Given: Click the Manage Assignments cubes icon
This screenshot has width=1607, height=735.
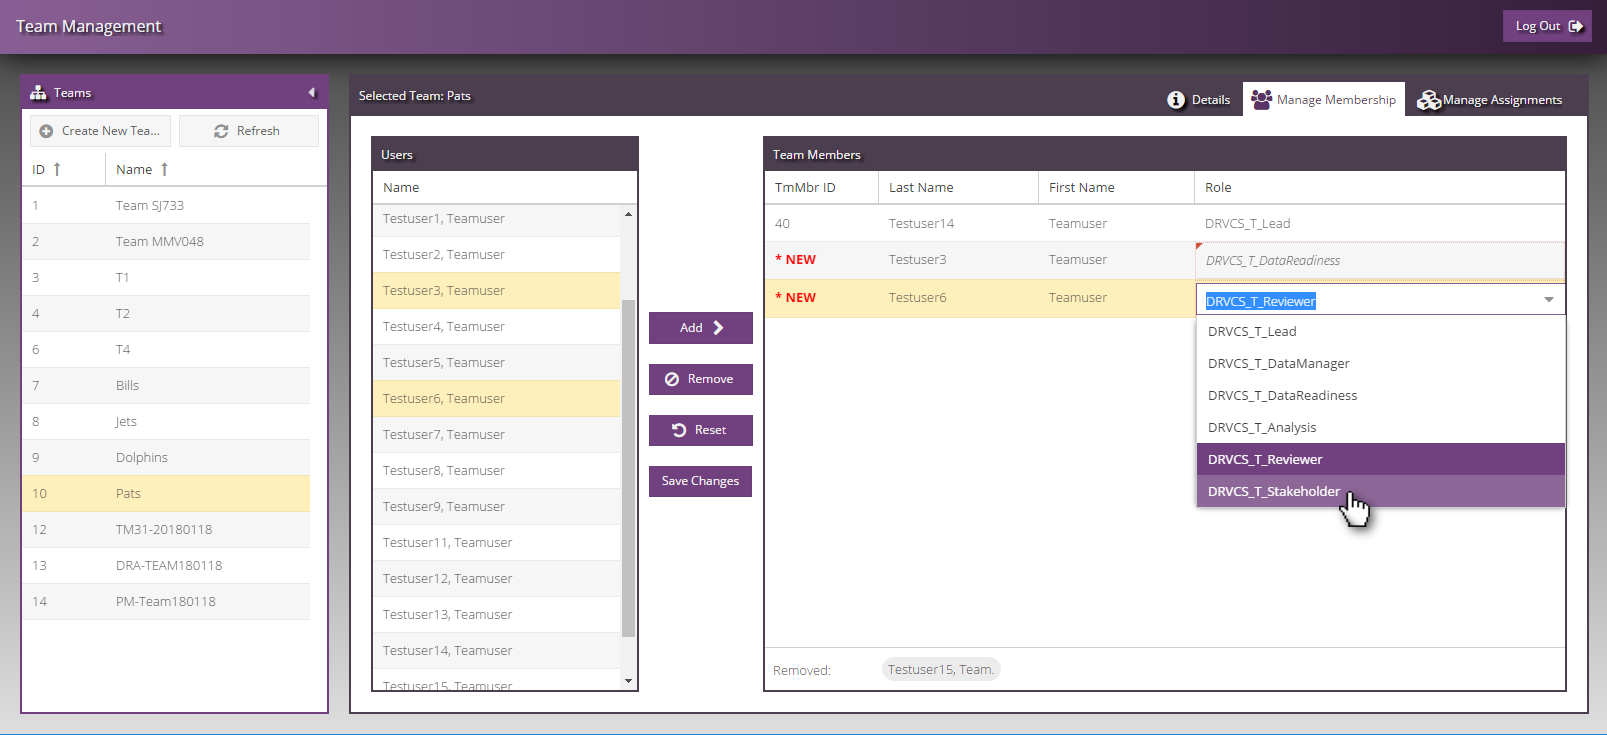Looking at the screenshot, I should (1428, 100).
